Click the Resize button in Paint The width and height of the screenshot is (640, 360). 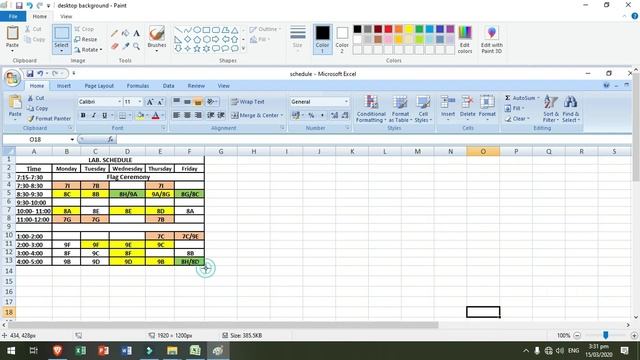click(86, 40)
